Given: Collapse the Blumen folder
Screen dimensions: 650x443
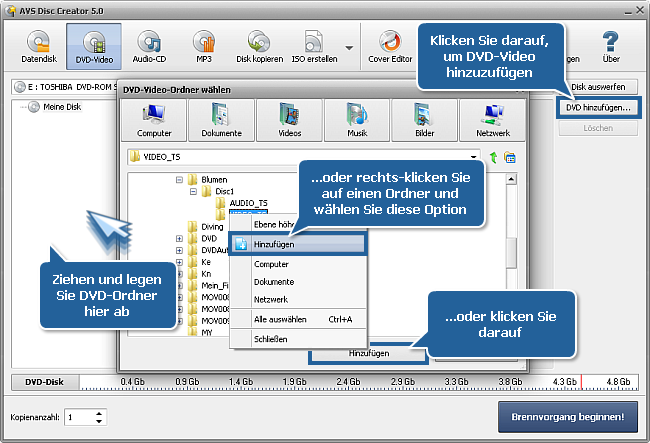Looking at the screenshot, I should [179, 180].
